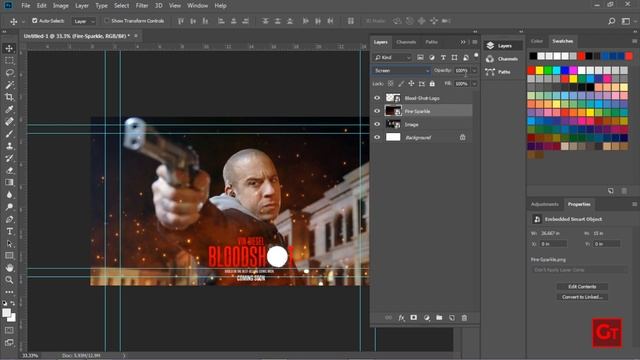Screen dimensions: 640x360
Task: Select the Blur tool
Action: [9, 195]
